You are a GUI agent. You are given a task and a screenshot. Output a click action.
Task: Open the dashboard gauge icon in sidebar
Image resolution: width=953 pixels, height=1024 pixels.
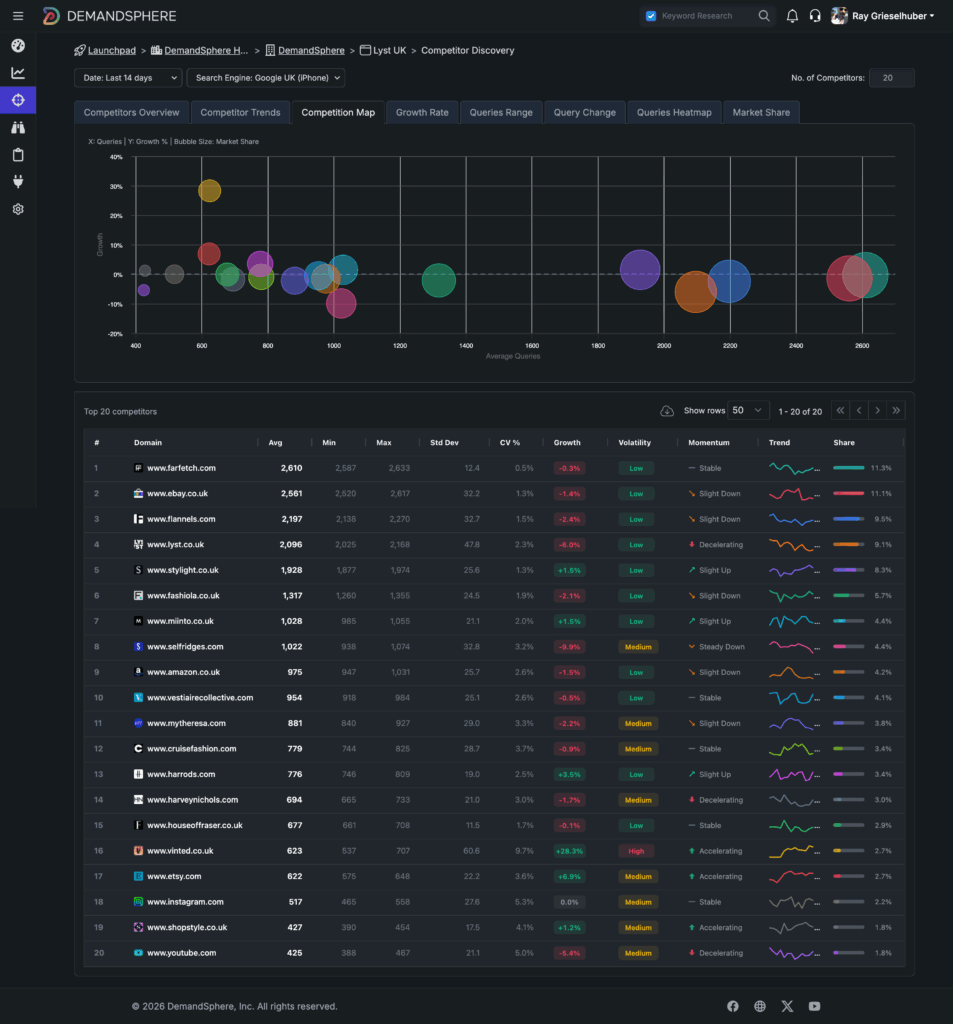18,46
